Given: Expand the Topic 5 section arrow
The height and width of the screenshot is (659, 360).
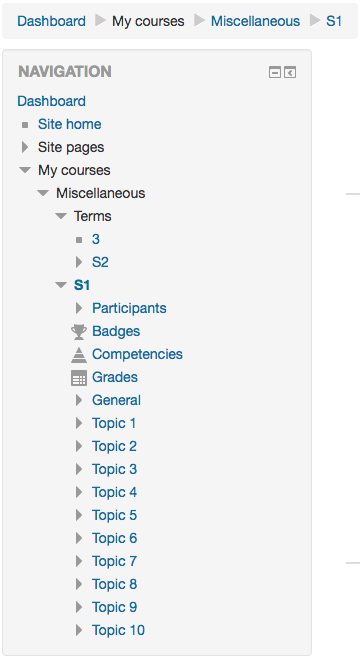Looking at the screenshot, I should click(x=79, y=515).
